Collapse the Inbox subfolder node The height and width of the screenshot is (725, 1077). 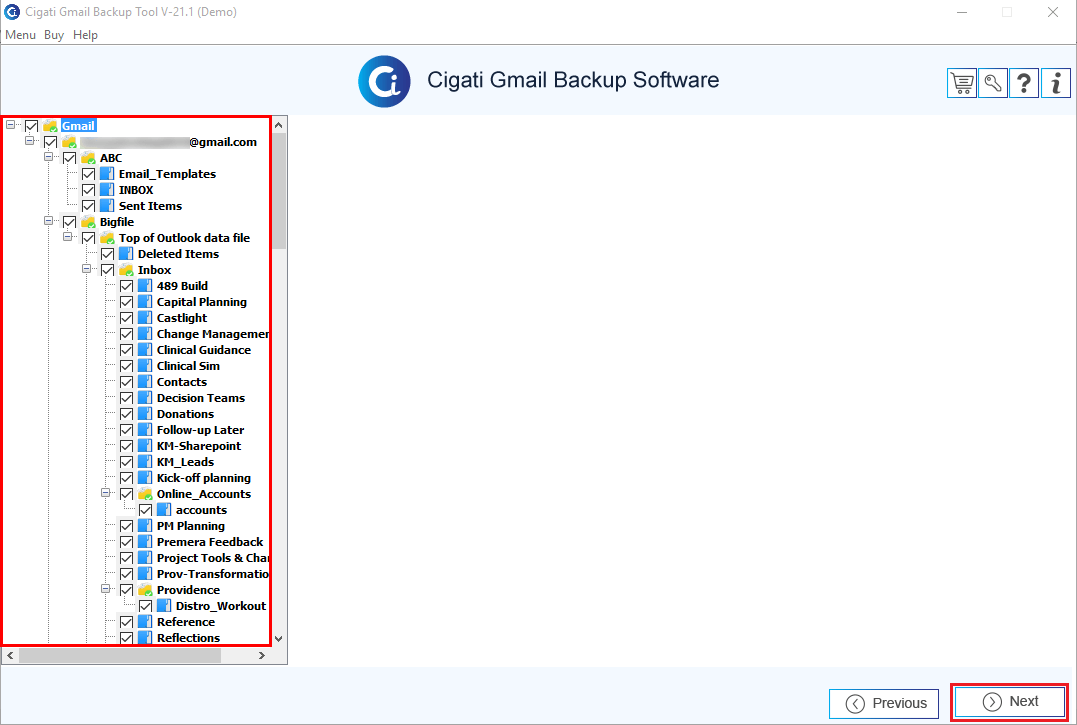click(x=87, y=269)
